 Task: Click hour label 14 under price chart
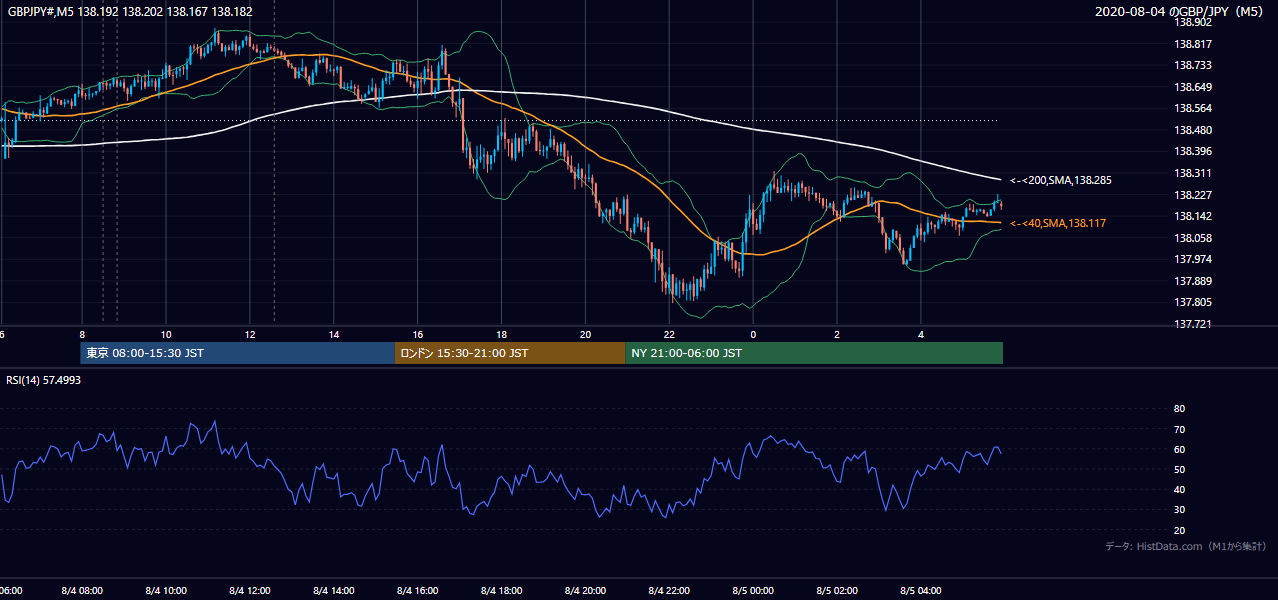[x=334, y=334]
